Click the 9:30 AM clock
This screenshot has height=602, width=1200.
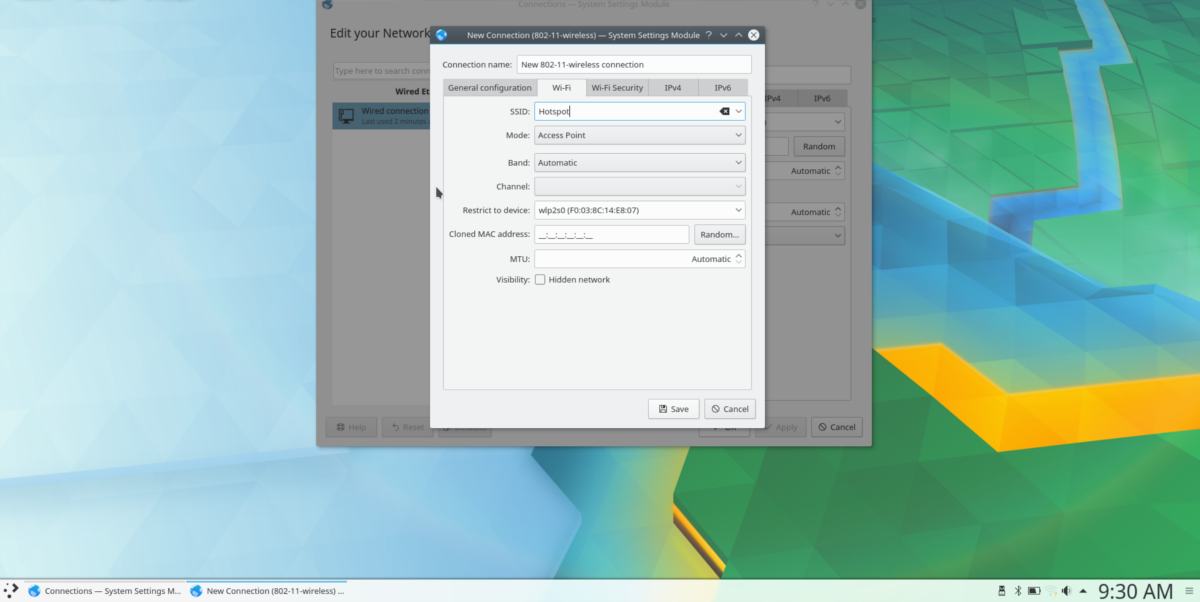coord(1135,591)
